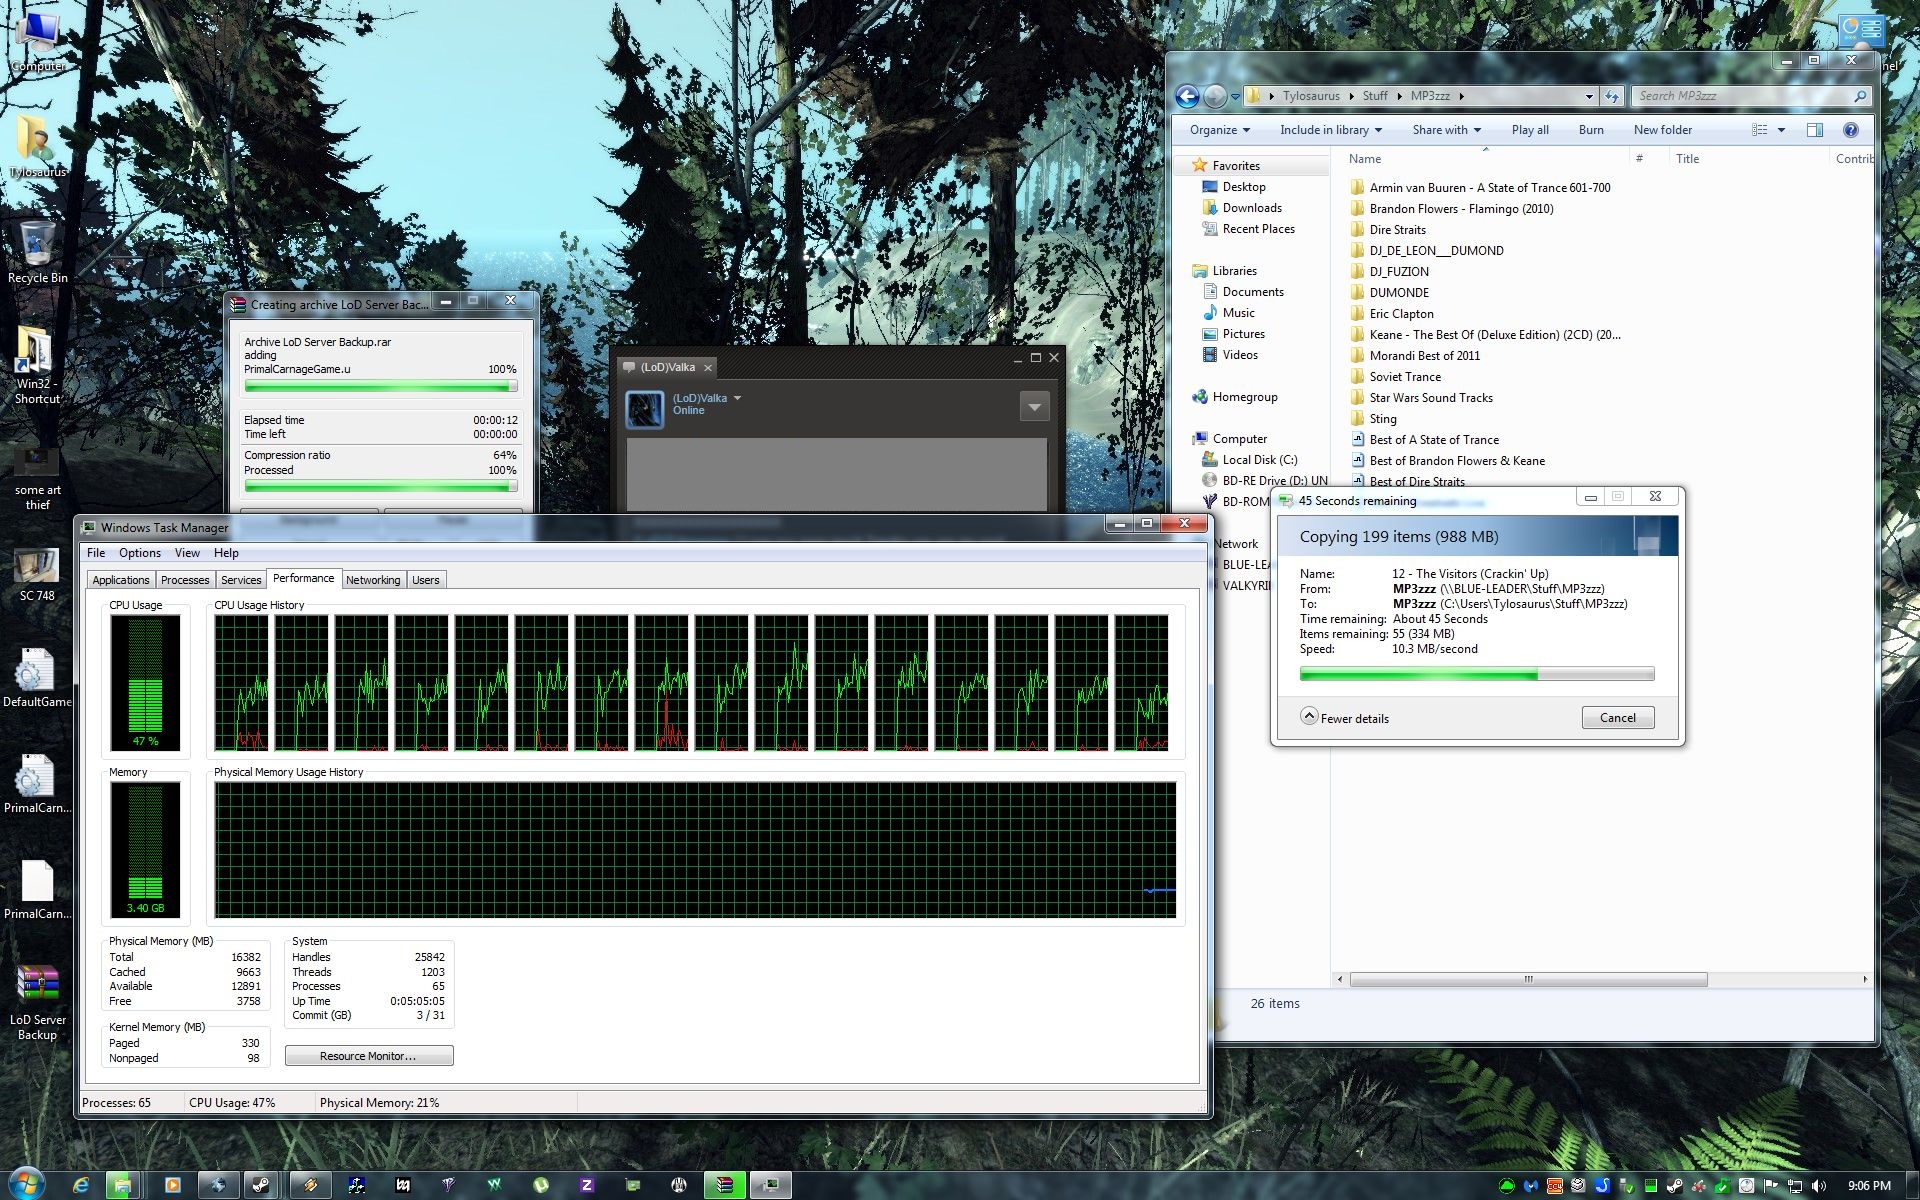Click the Search MP3zzz input field

tap(1740, 96)
